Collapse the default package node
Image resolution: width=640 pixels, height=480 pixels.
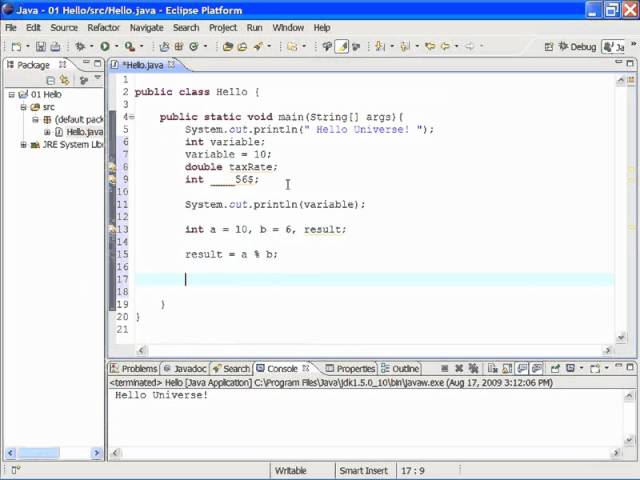[x=36, y=120]
